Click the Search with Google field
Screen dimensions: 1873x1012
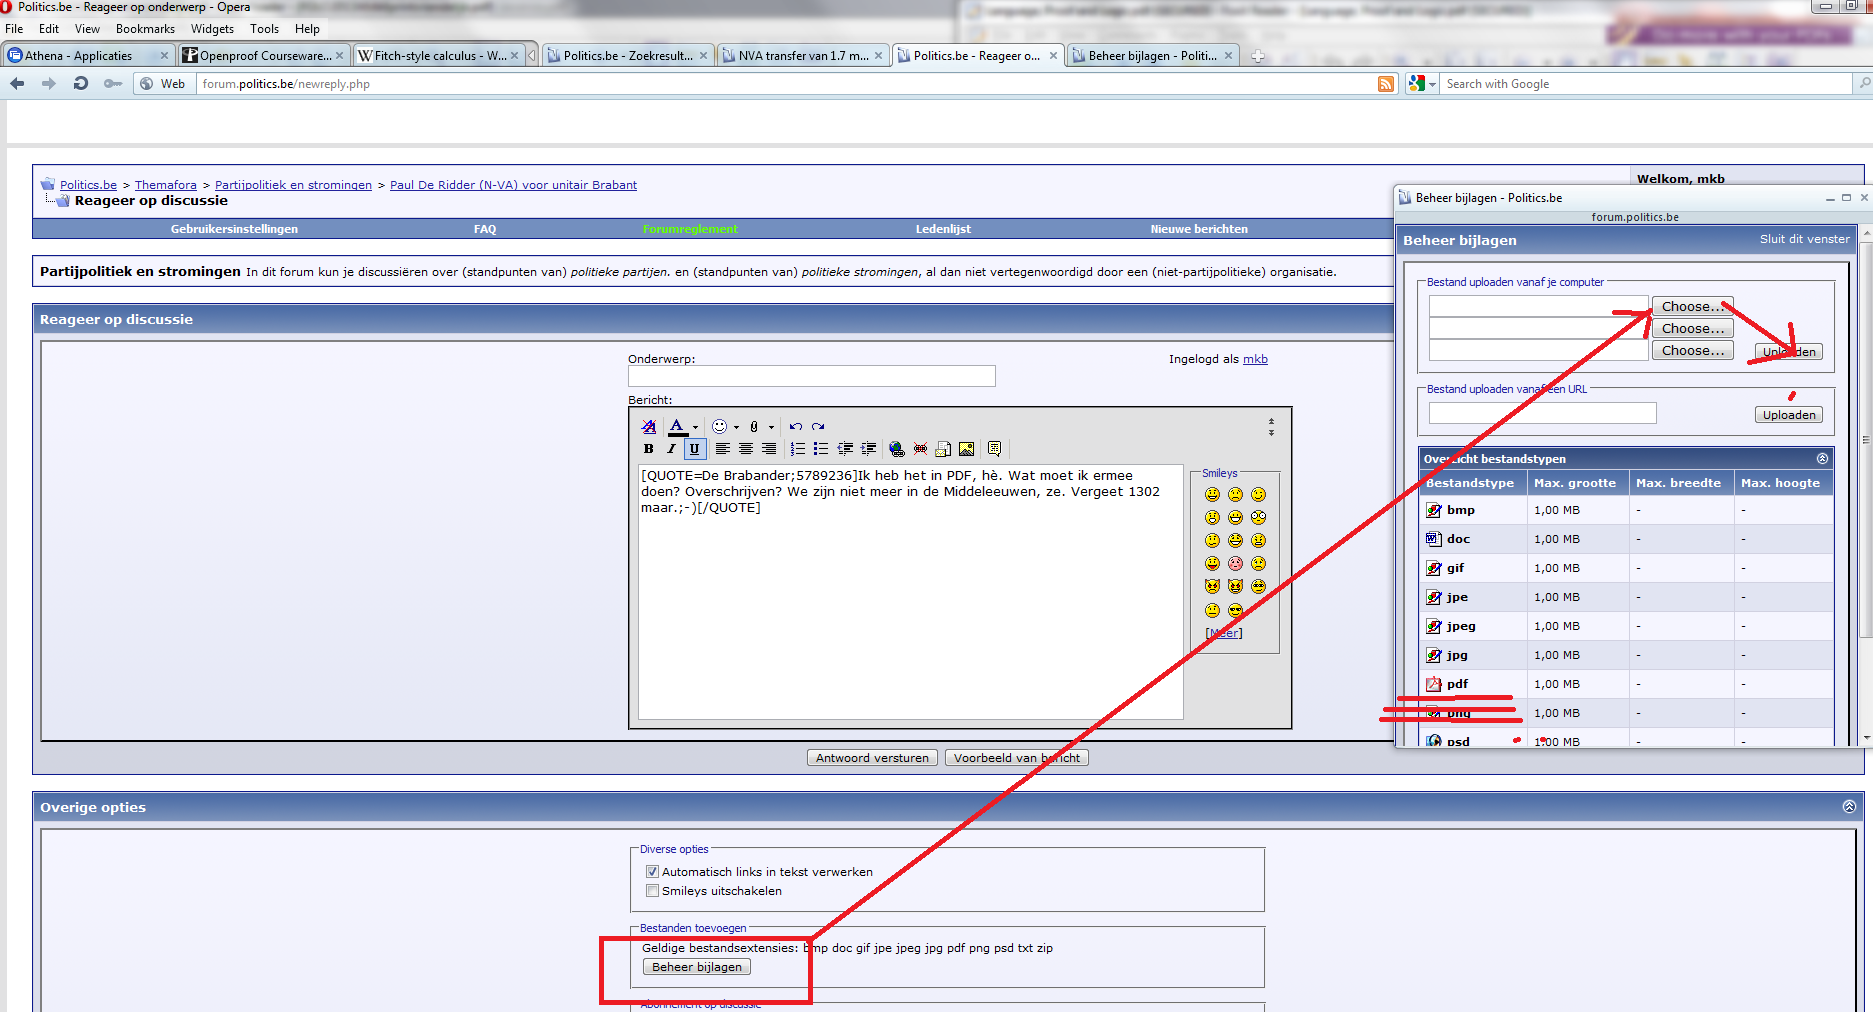(x=1645, y=84)
